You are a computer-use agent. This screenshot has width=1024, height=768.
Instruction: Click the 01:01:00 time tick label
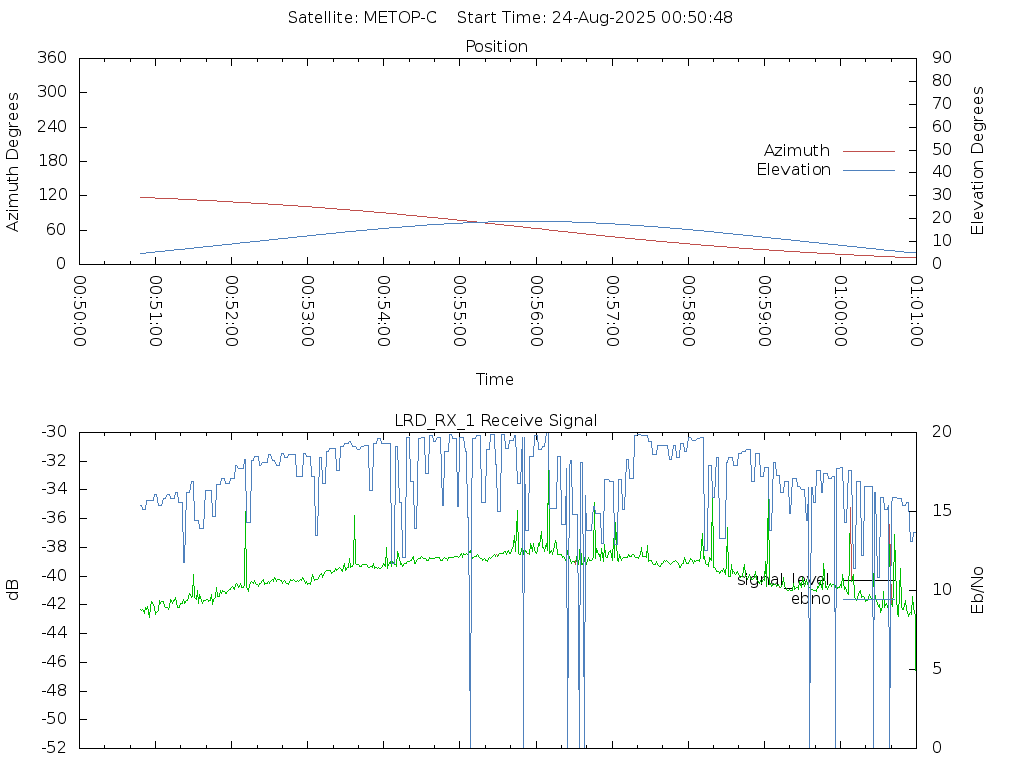916,311
